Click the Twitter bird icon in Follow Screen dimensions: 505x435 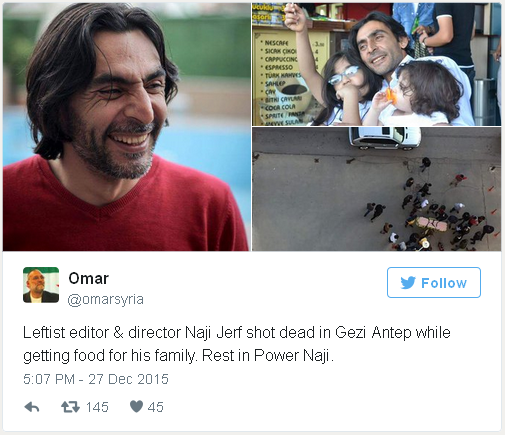point(408,283)
